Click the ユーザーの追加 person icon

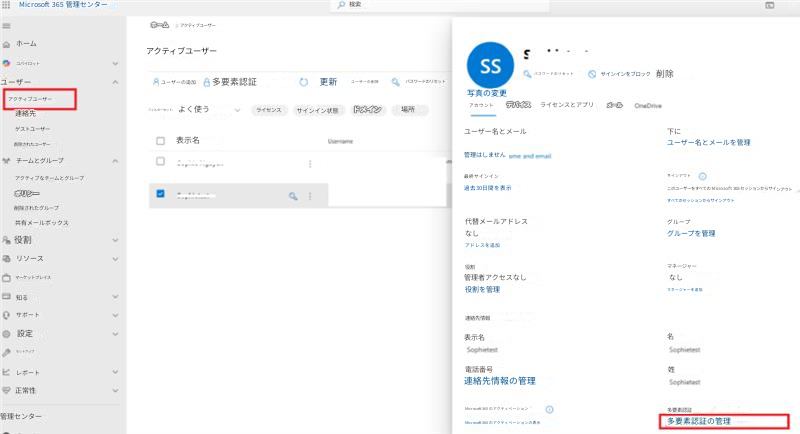(156, 82)
